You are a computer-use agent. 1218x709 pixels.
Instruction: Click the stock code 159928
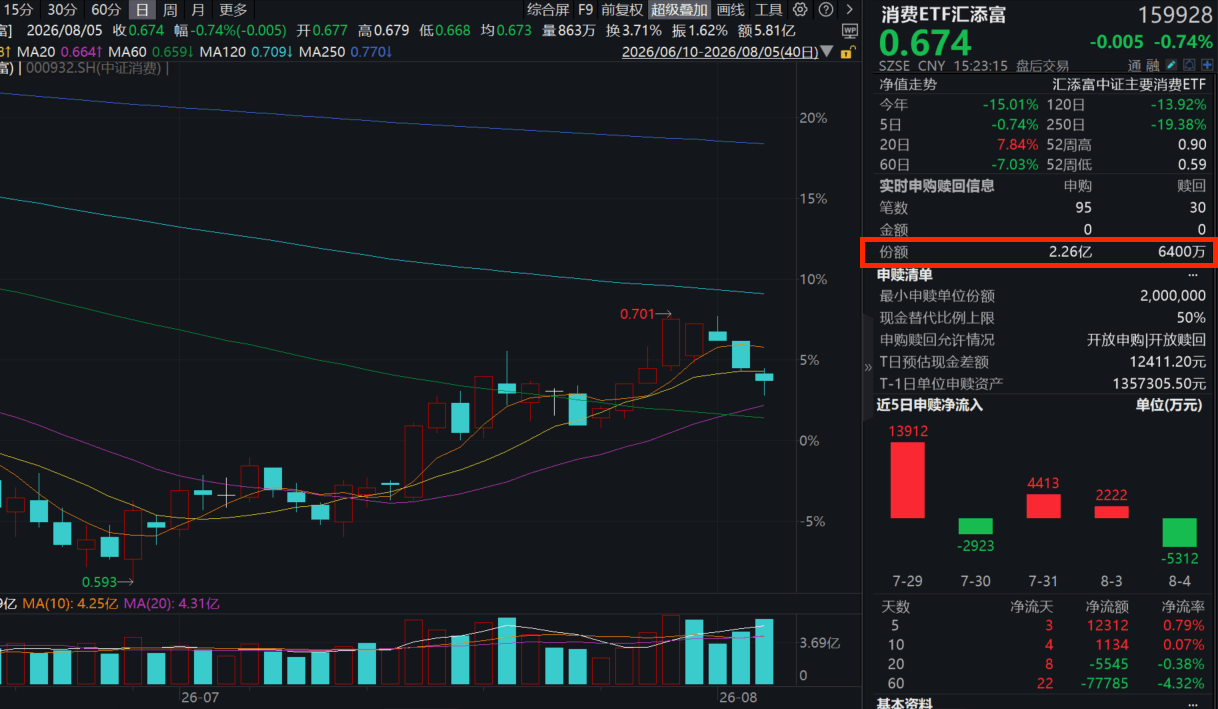point(1173,14)
